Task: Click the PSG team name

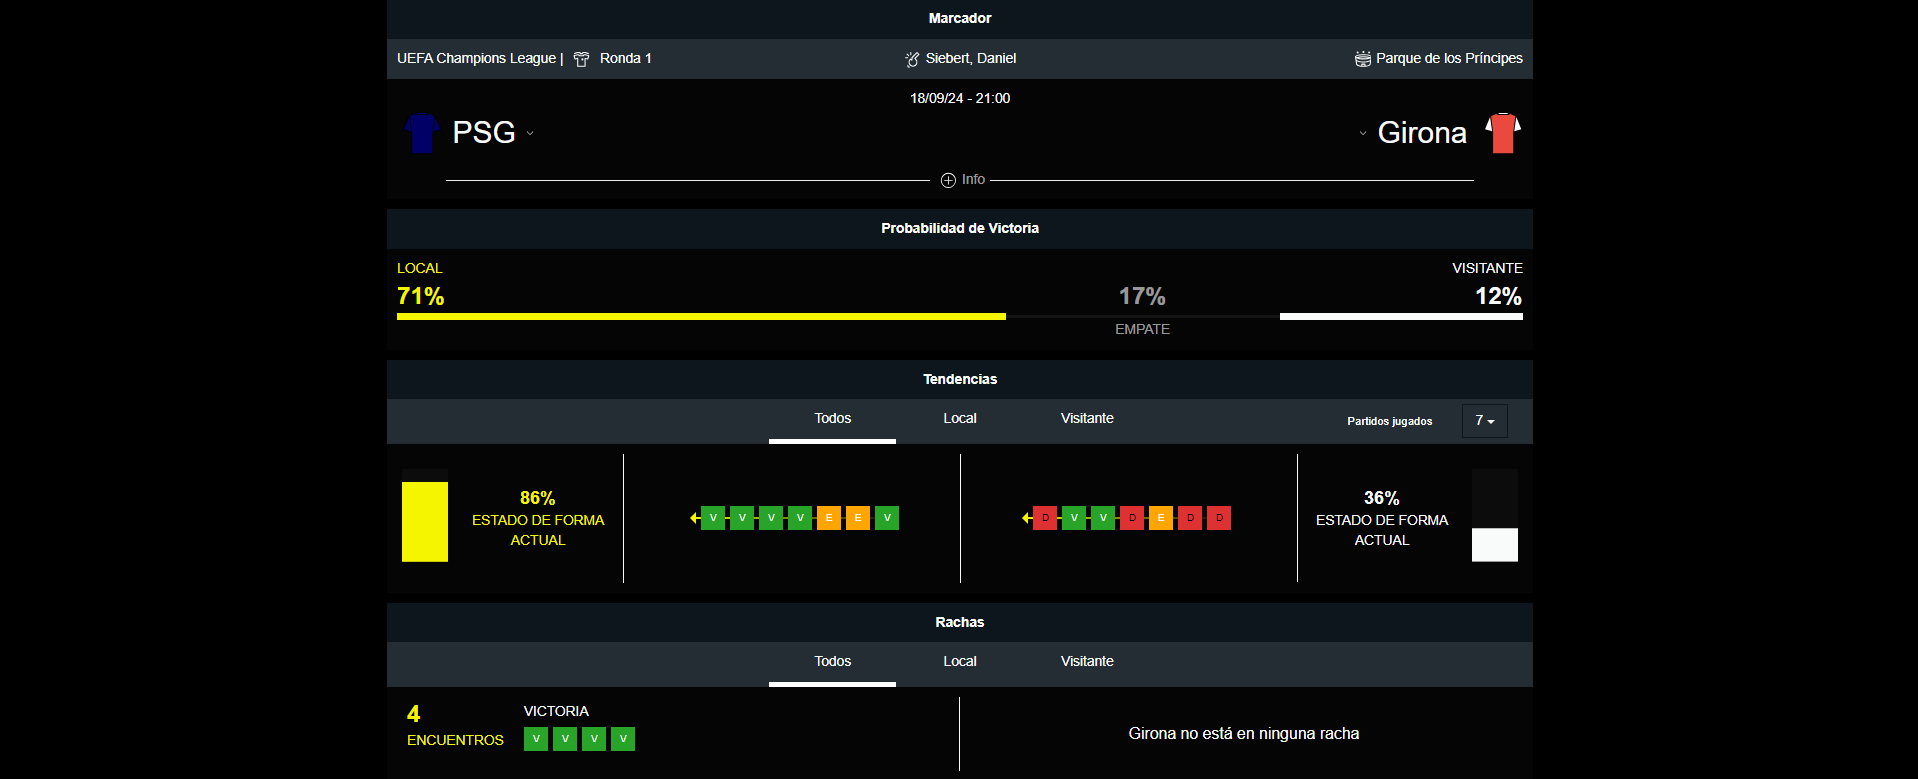Action: click(x=484, y=132)
